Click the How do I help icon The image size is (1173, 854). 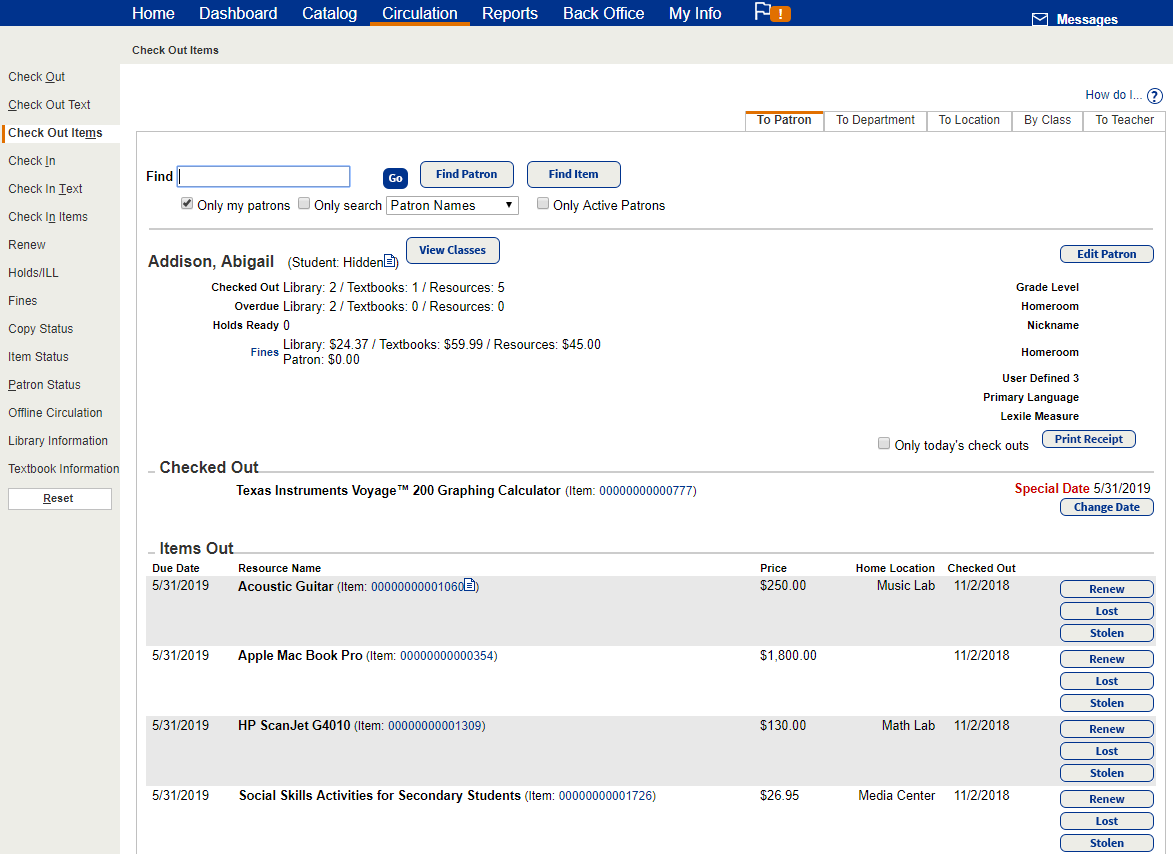click(1155, 96)
